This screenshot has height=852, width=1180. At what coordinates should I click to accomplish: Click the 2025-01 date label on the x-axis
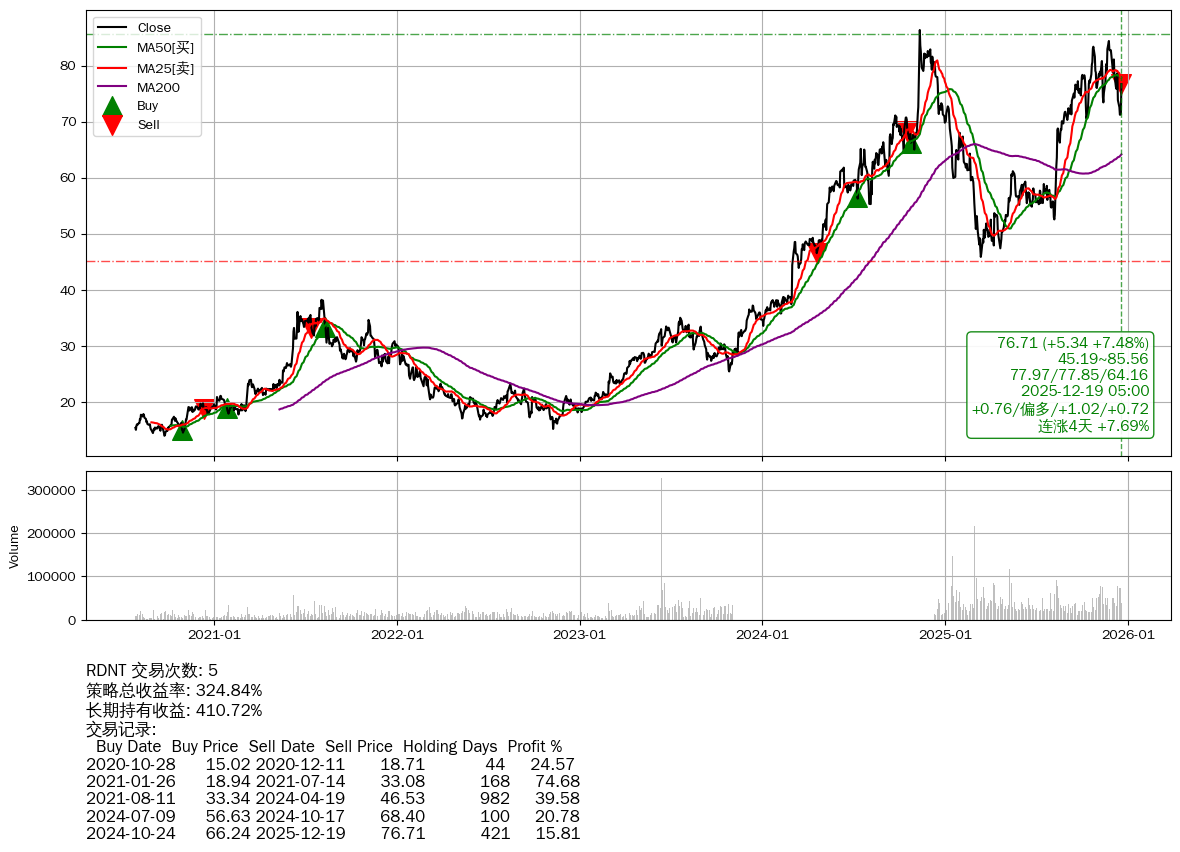946,633
